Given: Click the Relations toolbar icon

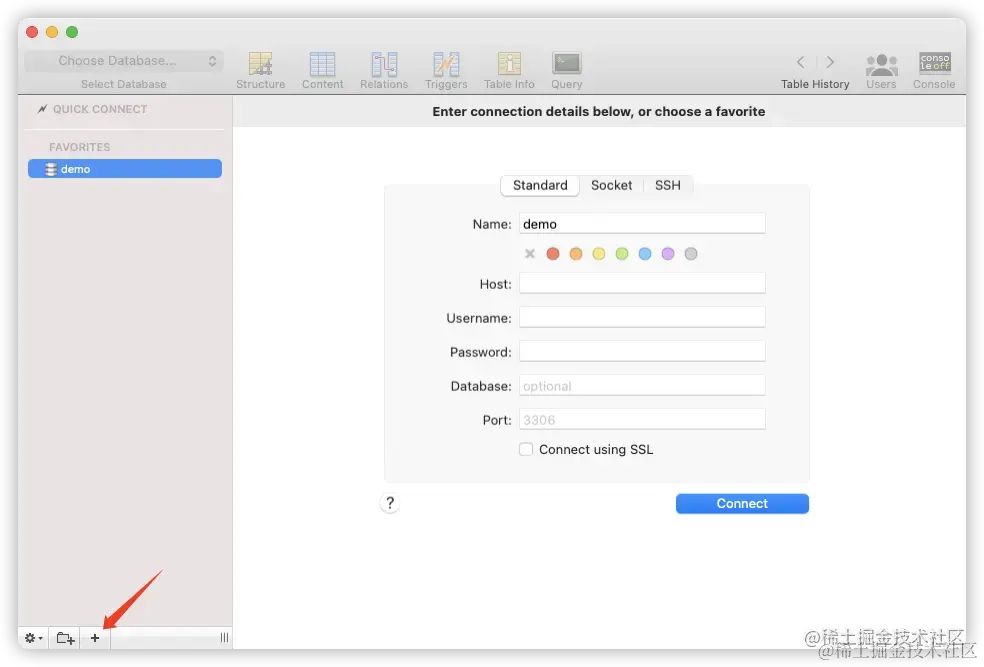Looking at the screenshot, I should [x=384, y=62].
